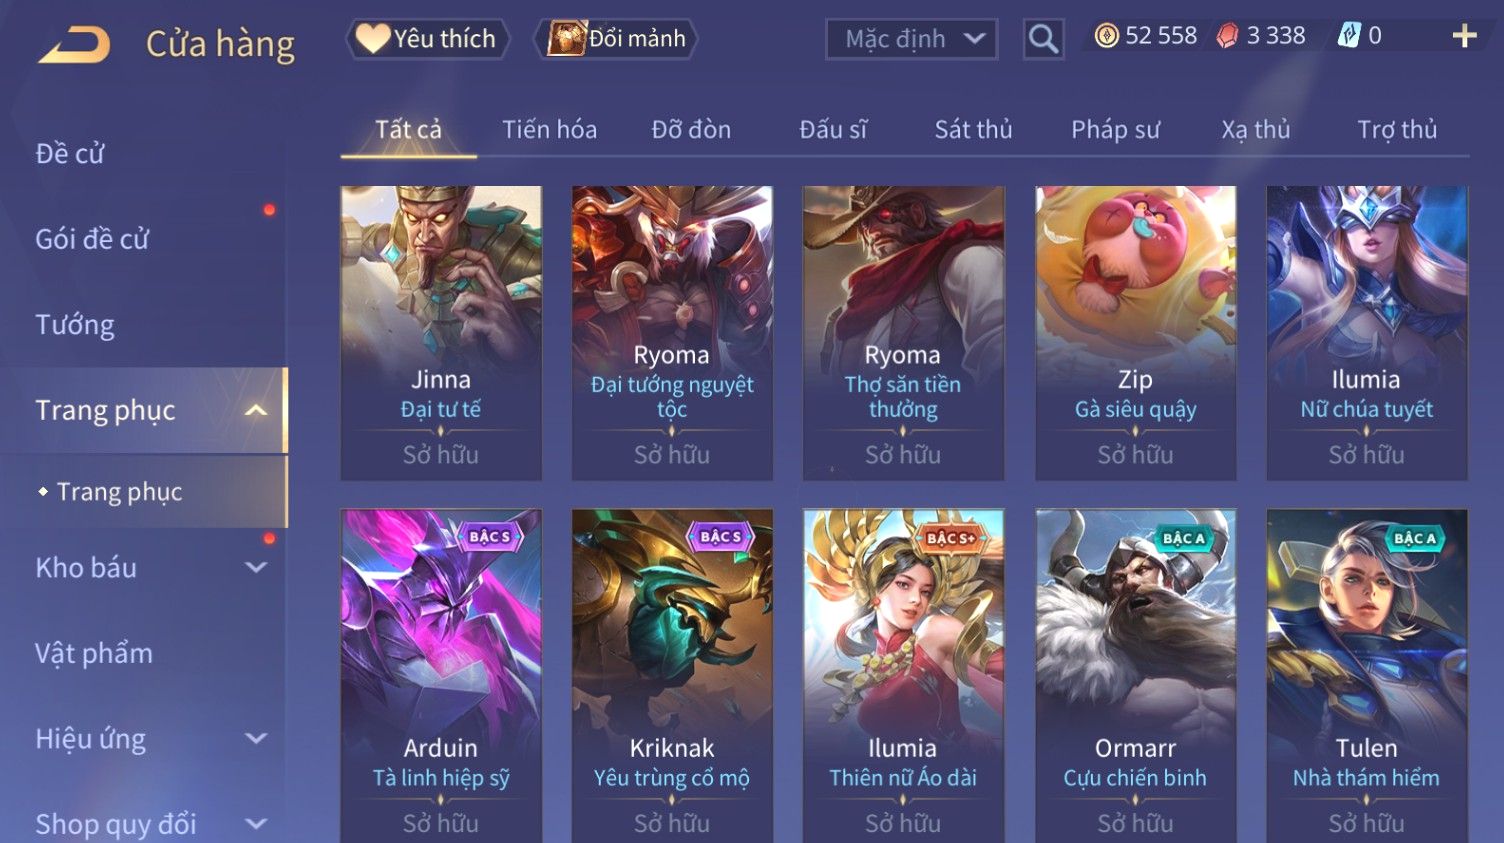Collapse the Trang phục sidebar section
The height and width of the screenshot is (843, 1504).
pos(256,410)
